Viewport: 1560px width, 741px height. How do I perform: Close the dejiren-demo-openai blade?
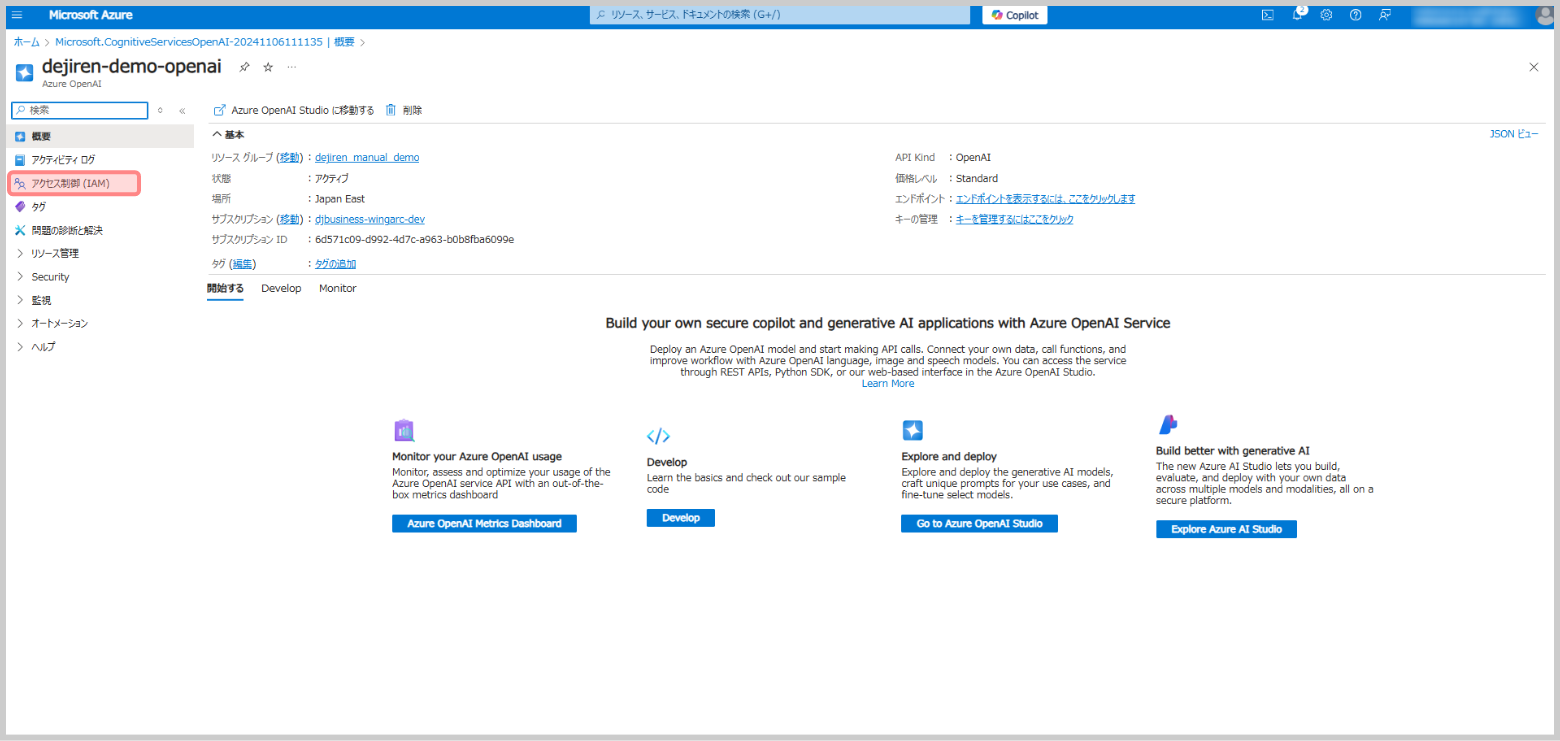[x=1534, y=67]
